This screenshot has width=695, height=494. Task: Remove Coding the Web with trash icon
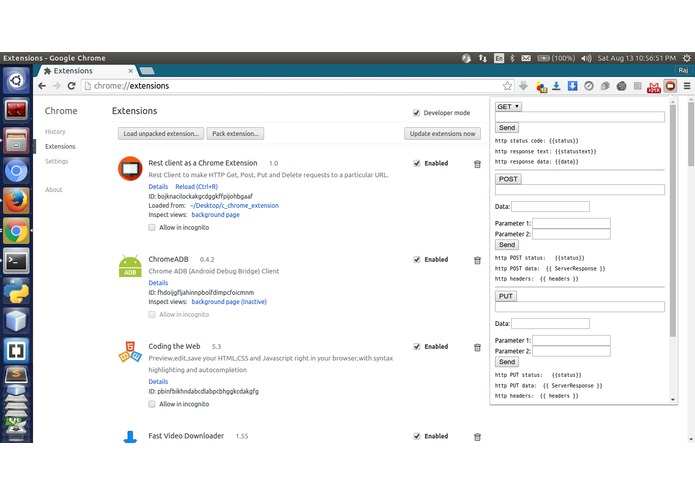point(477,347)
